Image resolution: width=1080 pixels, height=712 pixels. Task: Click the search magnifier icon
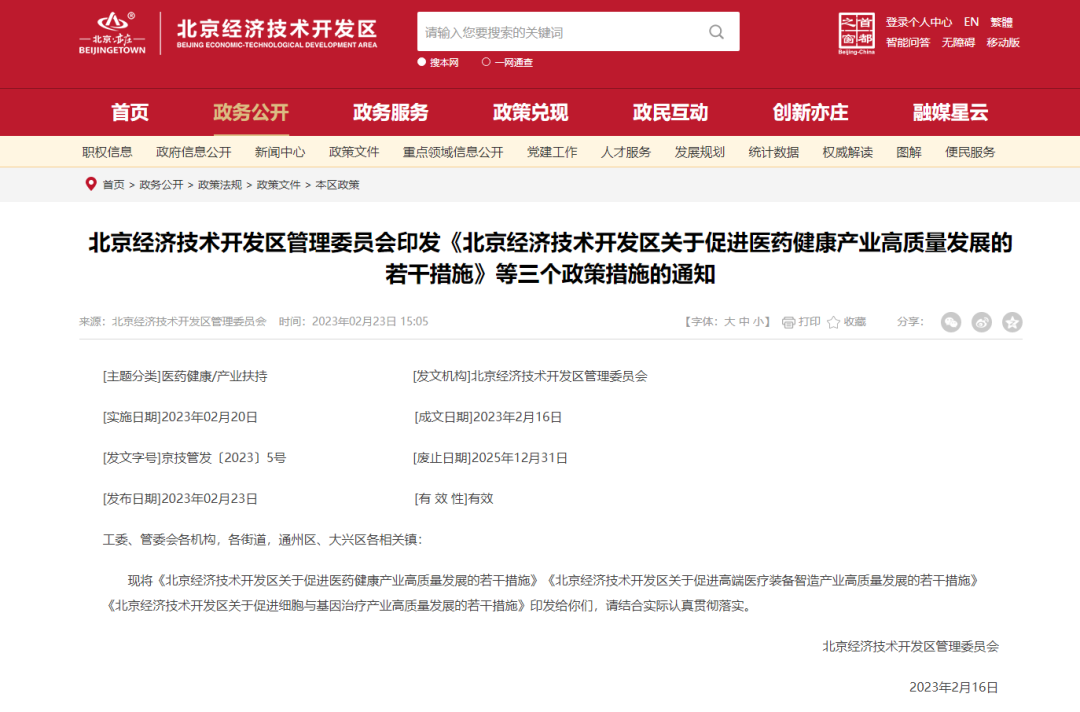click(716, 32)
